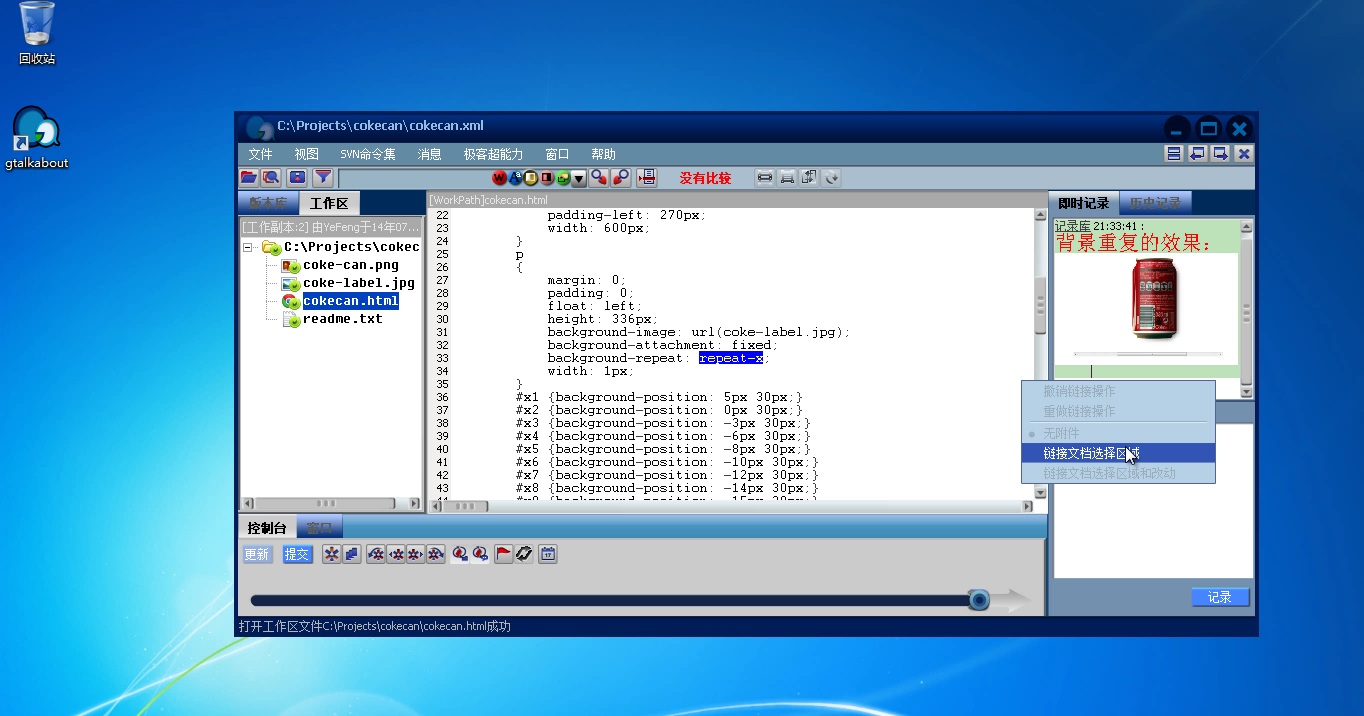Open the 窗口 menu in the menu bar

pyautogui.click(x=557, y=154)
